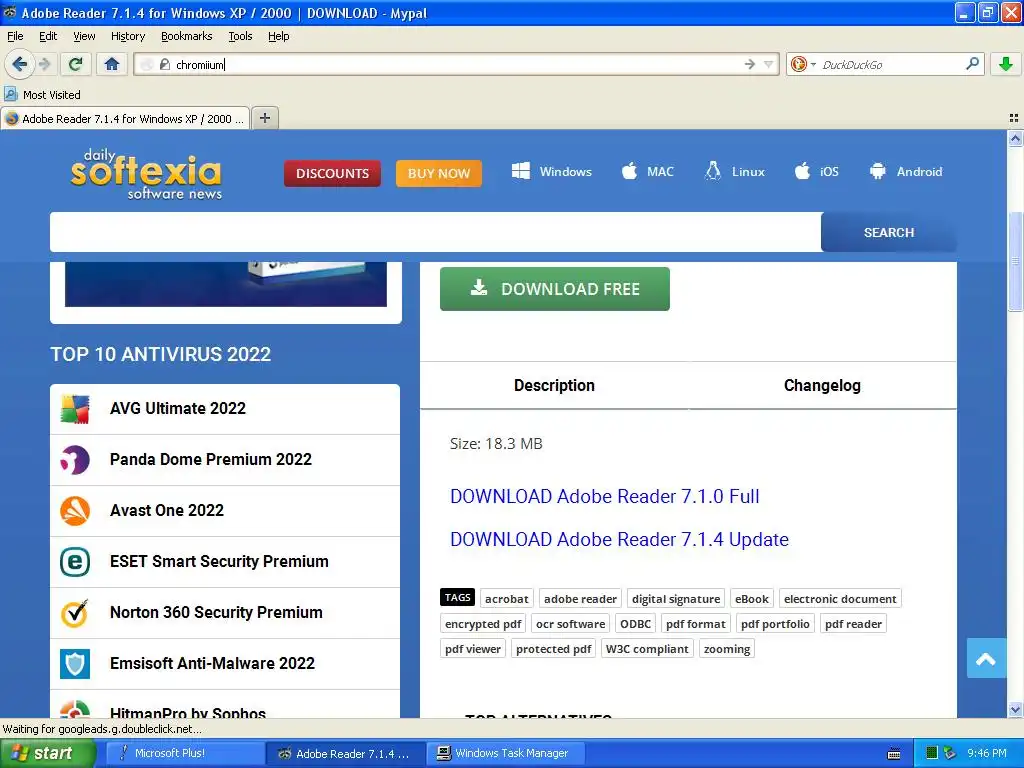Click the red DISCOUNTS button
The height and width of the screenshot is (768, 1024).
point(332,173)
